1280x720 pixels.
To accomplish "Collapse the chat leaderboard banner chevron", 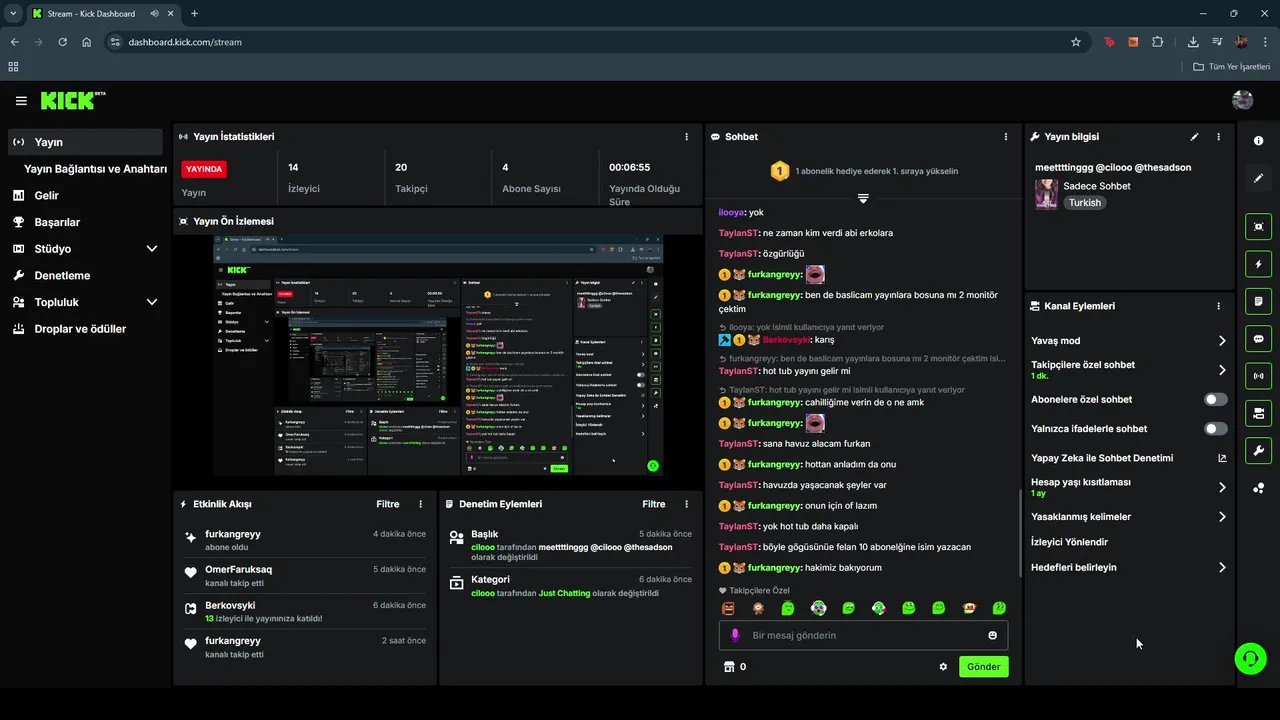I will (863, 198).
